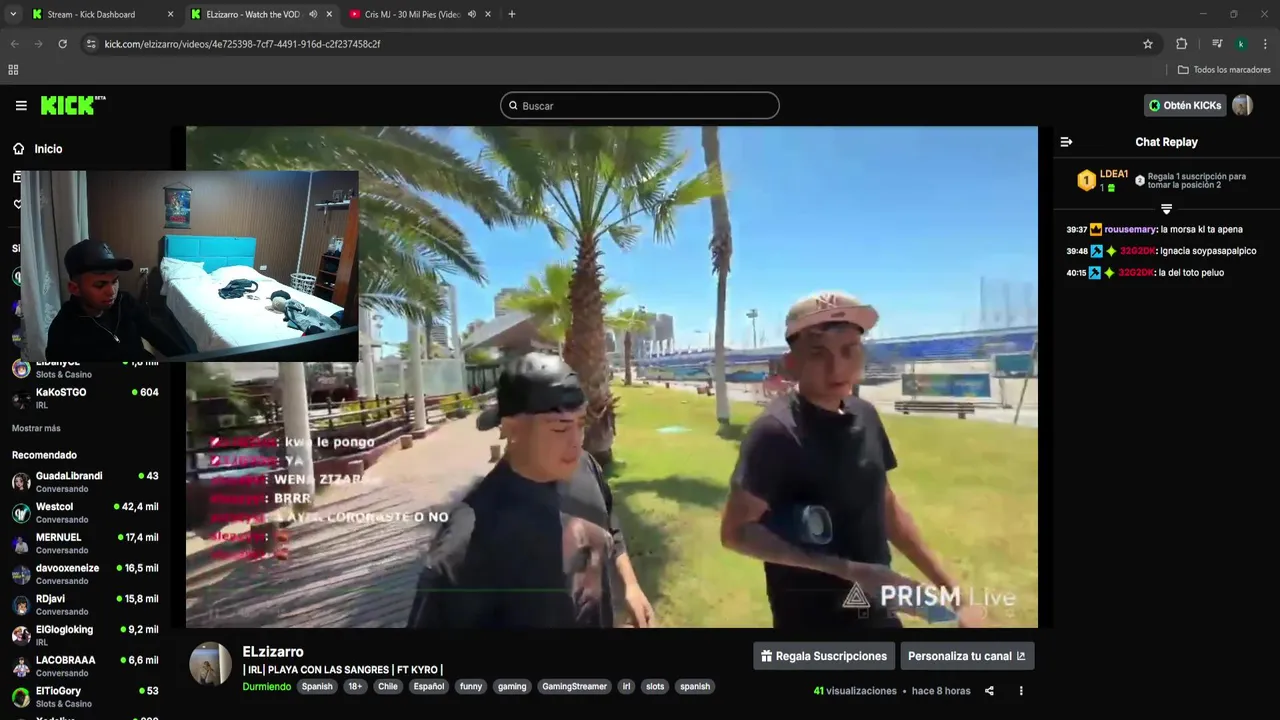This screenshot has height=720, width=1280.
Task: Close the Cris MJ YouTube tab
Action: [488, 14]
